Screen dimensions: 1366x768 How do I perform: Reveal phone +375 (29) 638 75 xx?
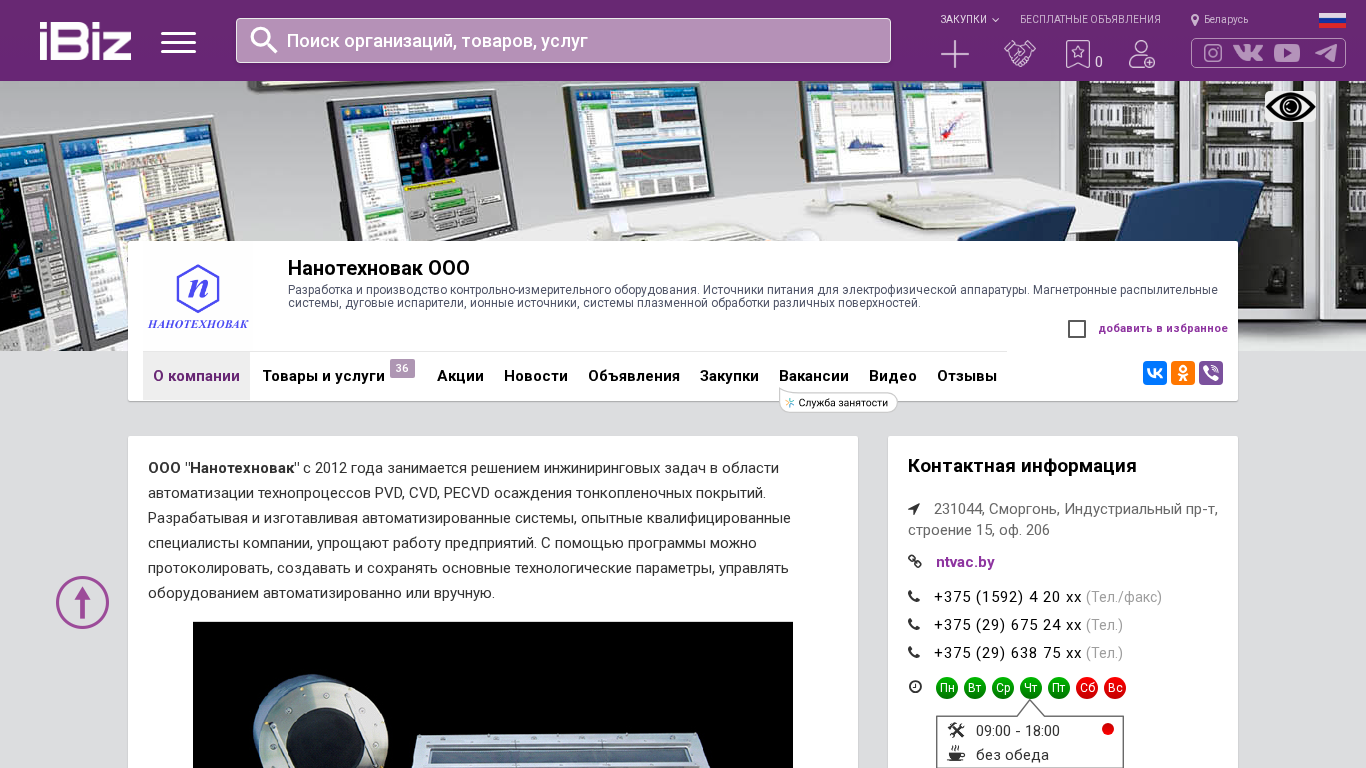coord(1008,653)
